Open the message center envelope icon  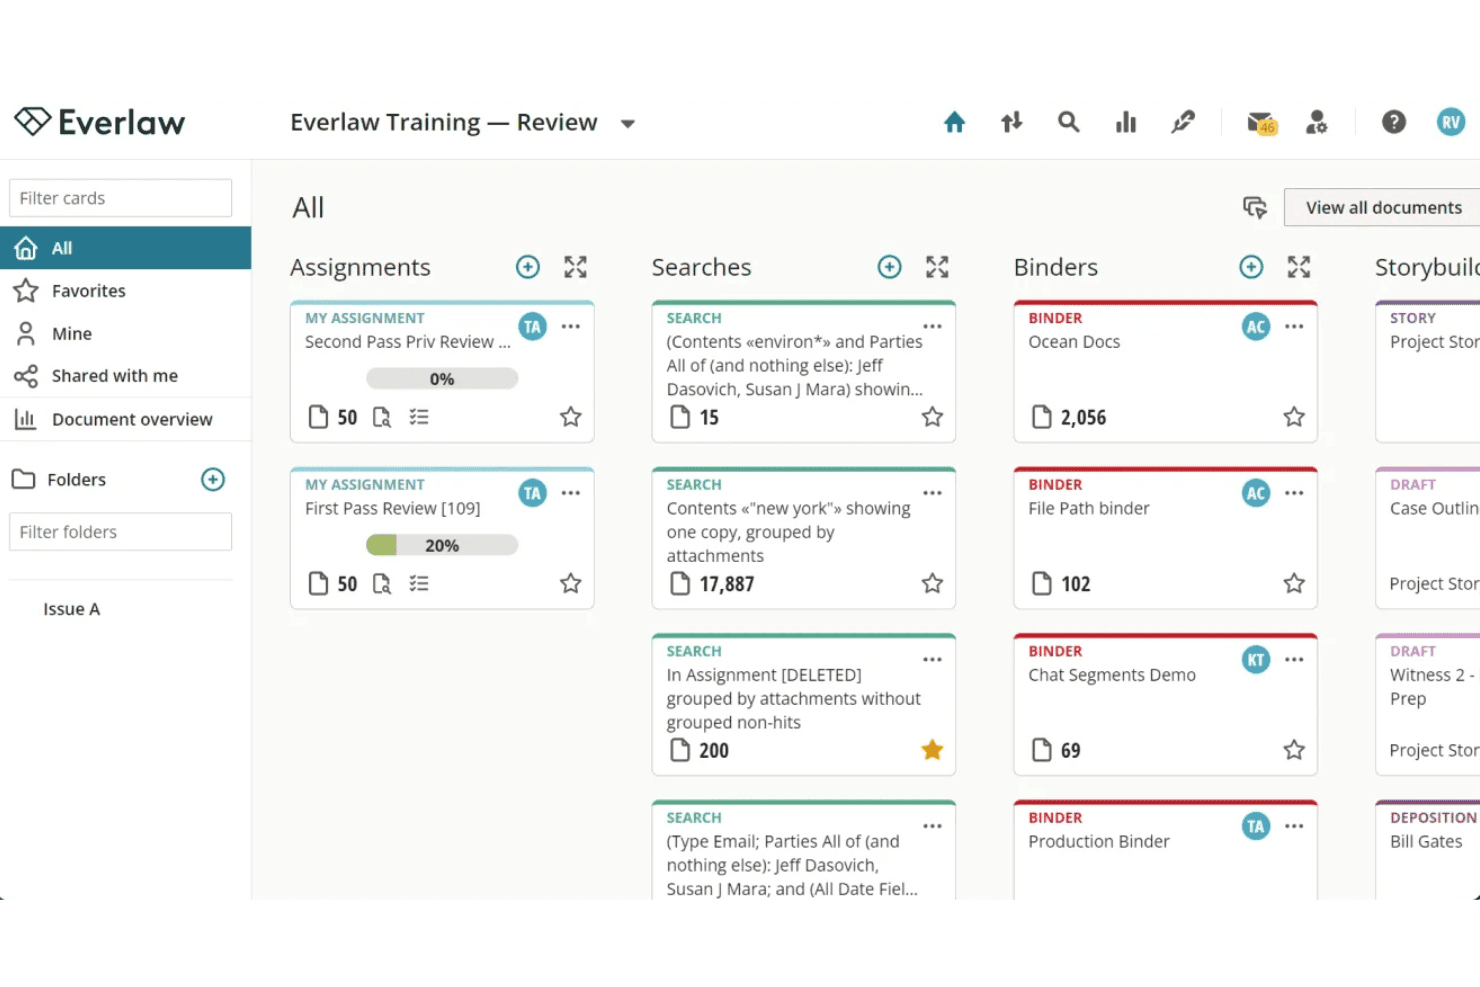[x=1261, y=122]
